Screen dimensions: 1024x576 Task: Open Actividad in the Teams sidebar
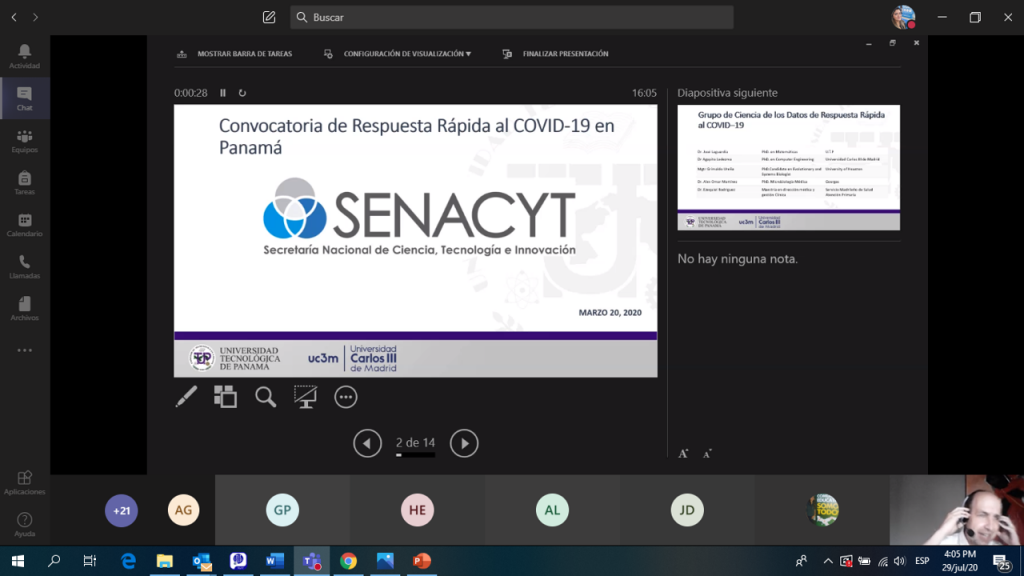pyautogui.click(x=24, y=56)
